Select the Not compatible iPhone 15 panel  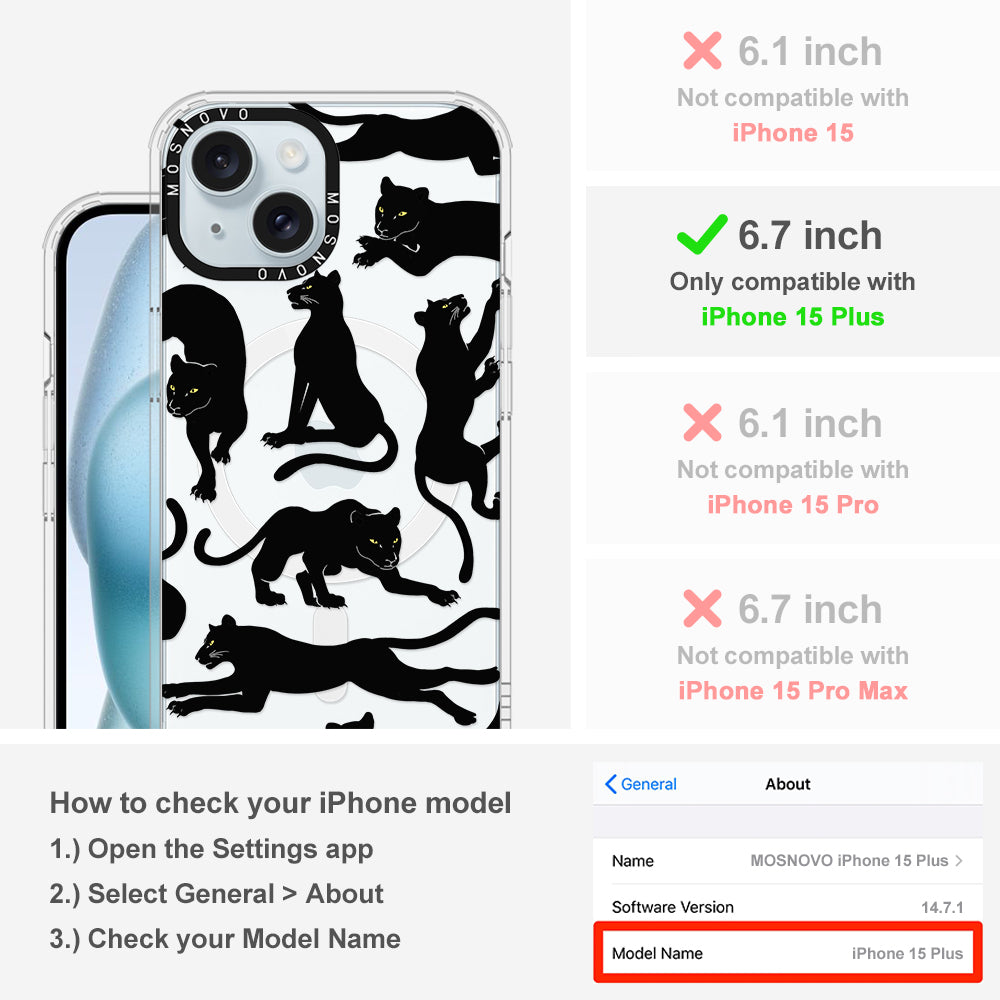point(793,86)
